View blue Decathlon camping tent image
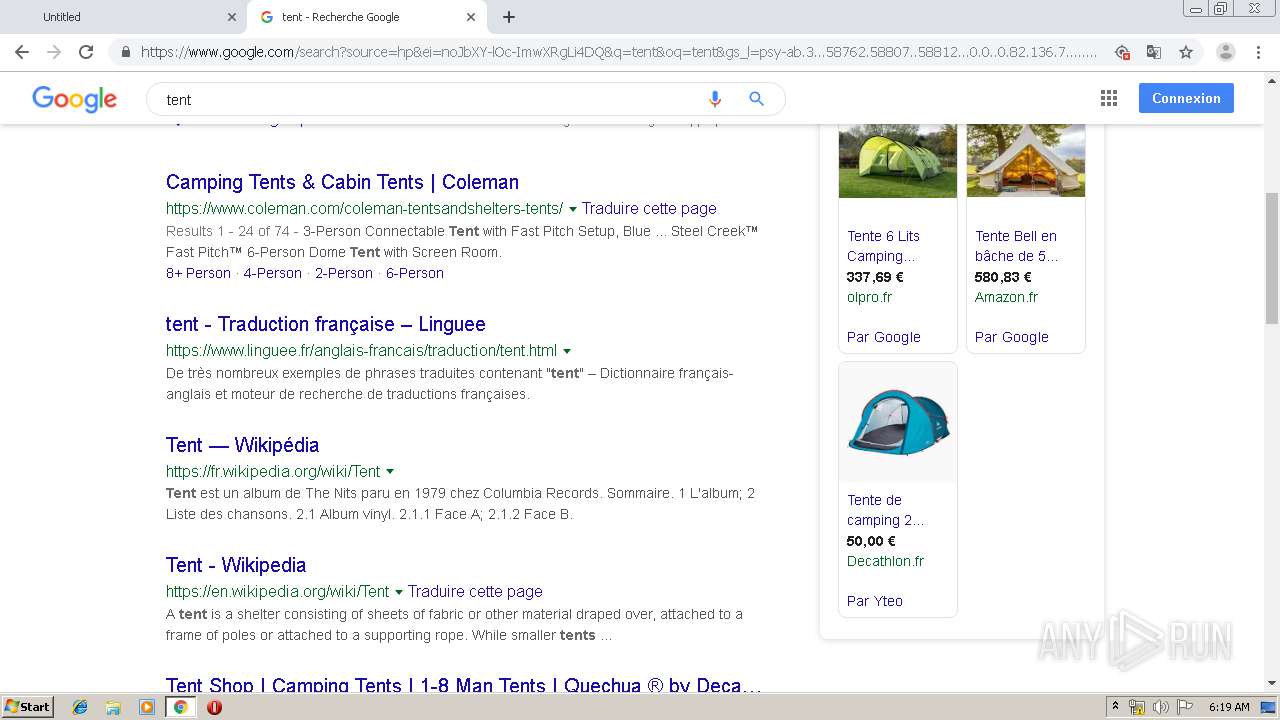Screen dimensions: 1280x720 [898, 422]
